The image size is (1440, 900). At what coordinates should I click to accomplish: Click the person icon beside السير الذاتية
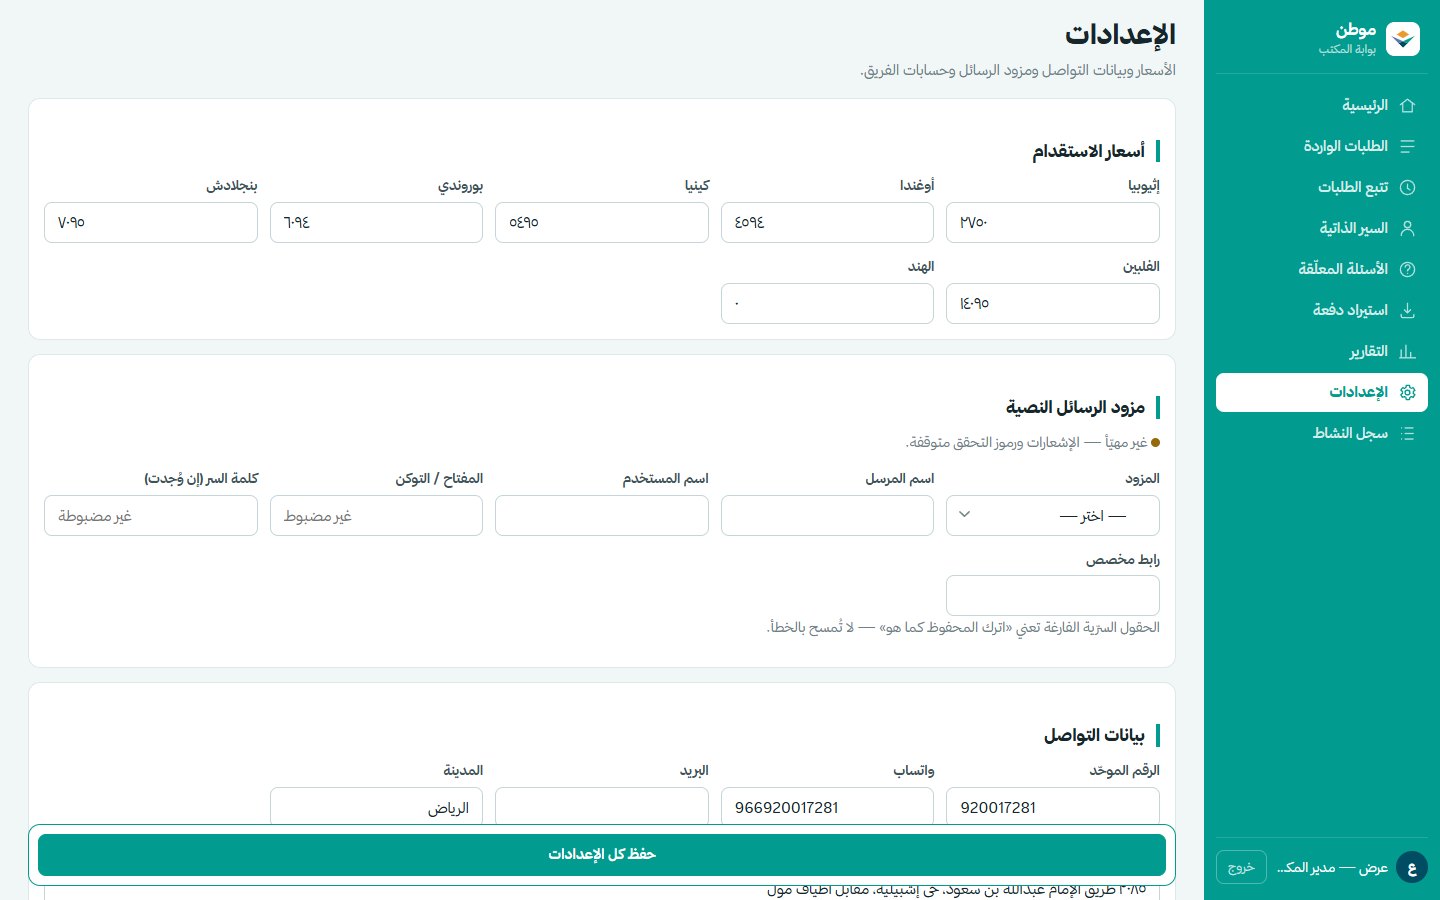[x=1407, y=228]
